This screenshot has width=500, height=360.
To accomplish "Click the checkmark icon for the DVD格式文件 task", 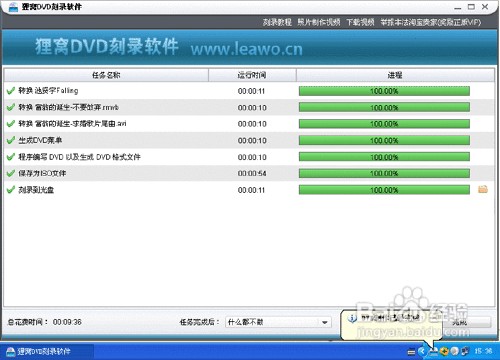I will 11,157.
